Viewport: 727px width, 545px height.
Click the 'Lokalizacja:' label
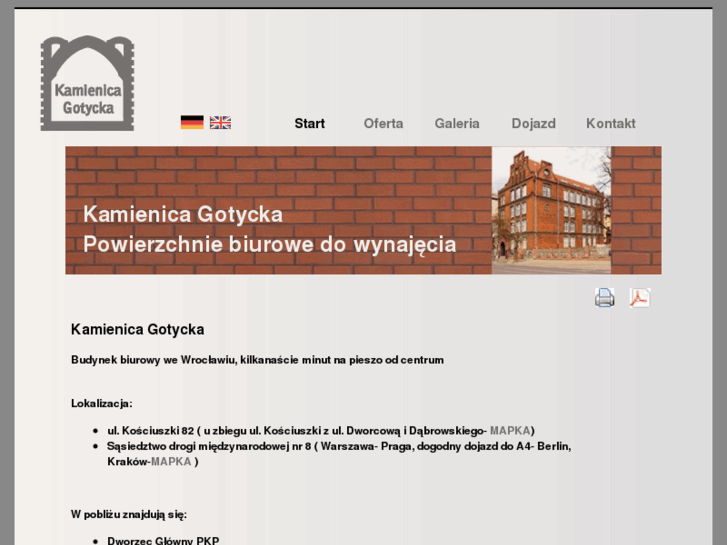click(x=101, y=403)
